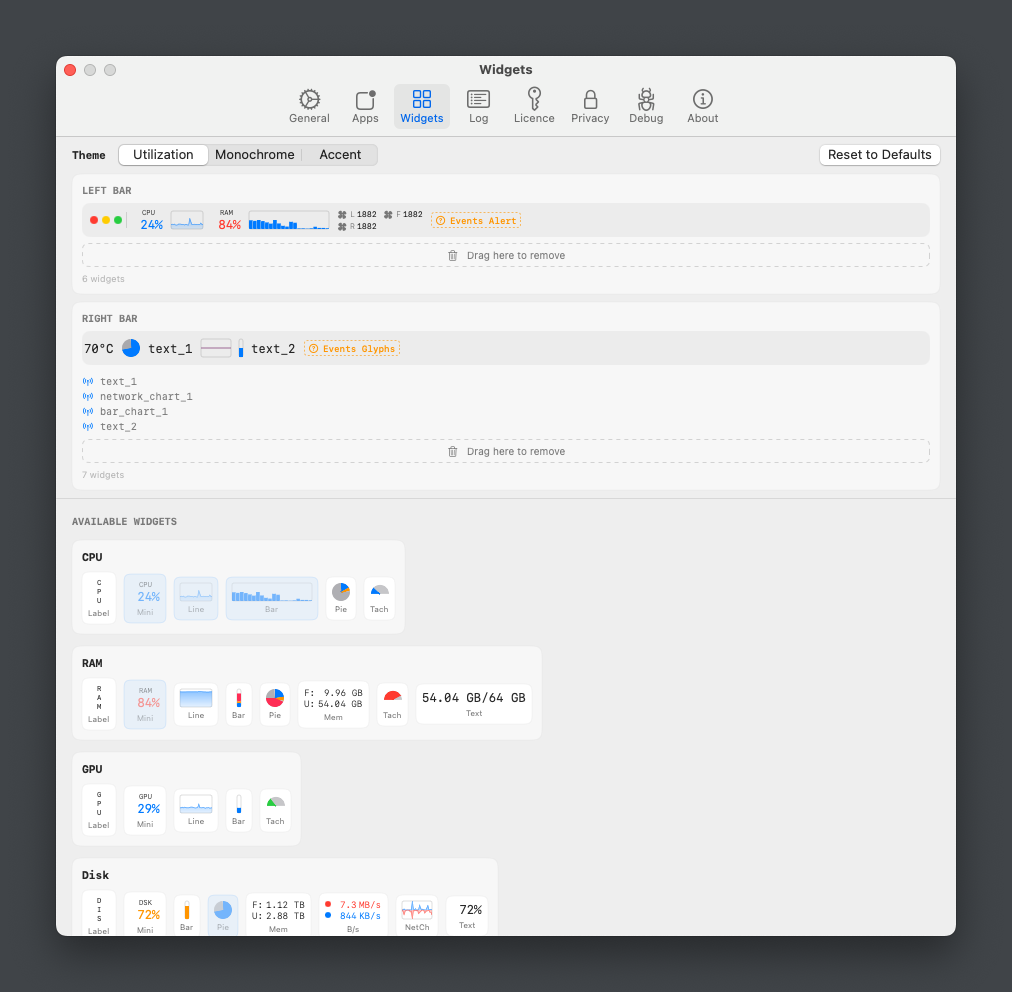Viewport: 1012px width, 992px height.
Task: Click the Events Alert widget
Action: [476, 221]
